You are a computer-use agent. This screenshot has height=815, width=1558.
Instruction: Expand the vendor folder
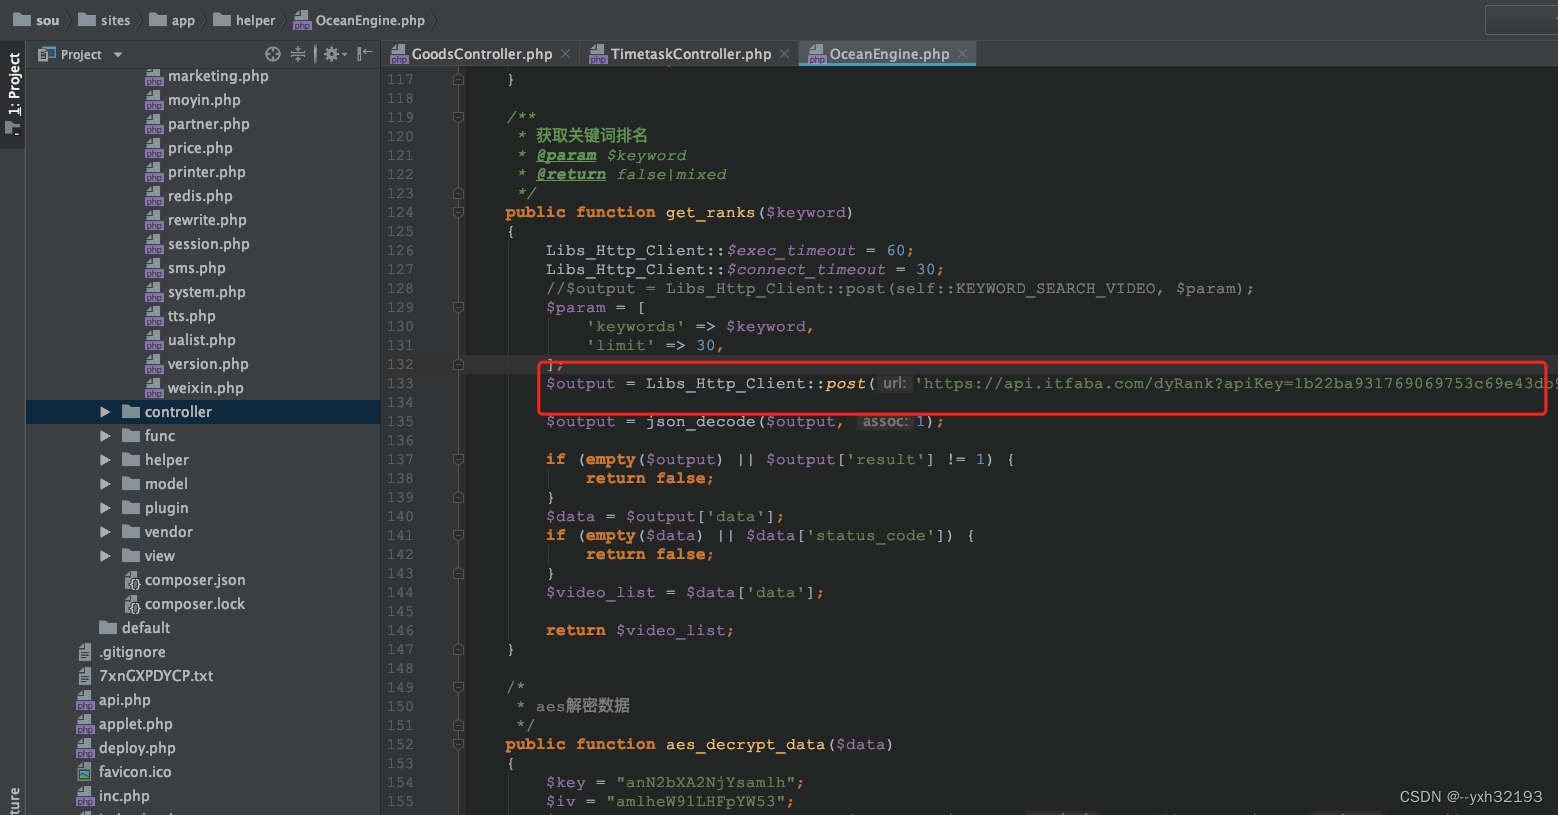(x=105, y=532)
